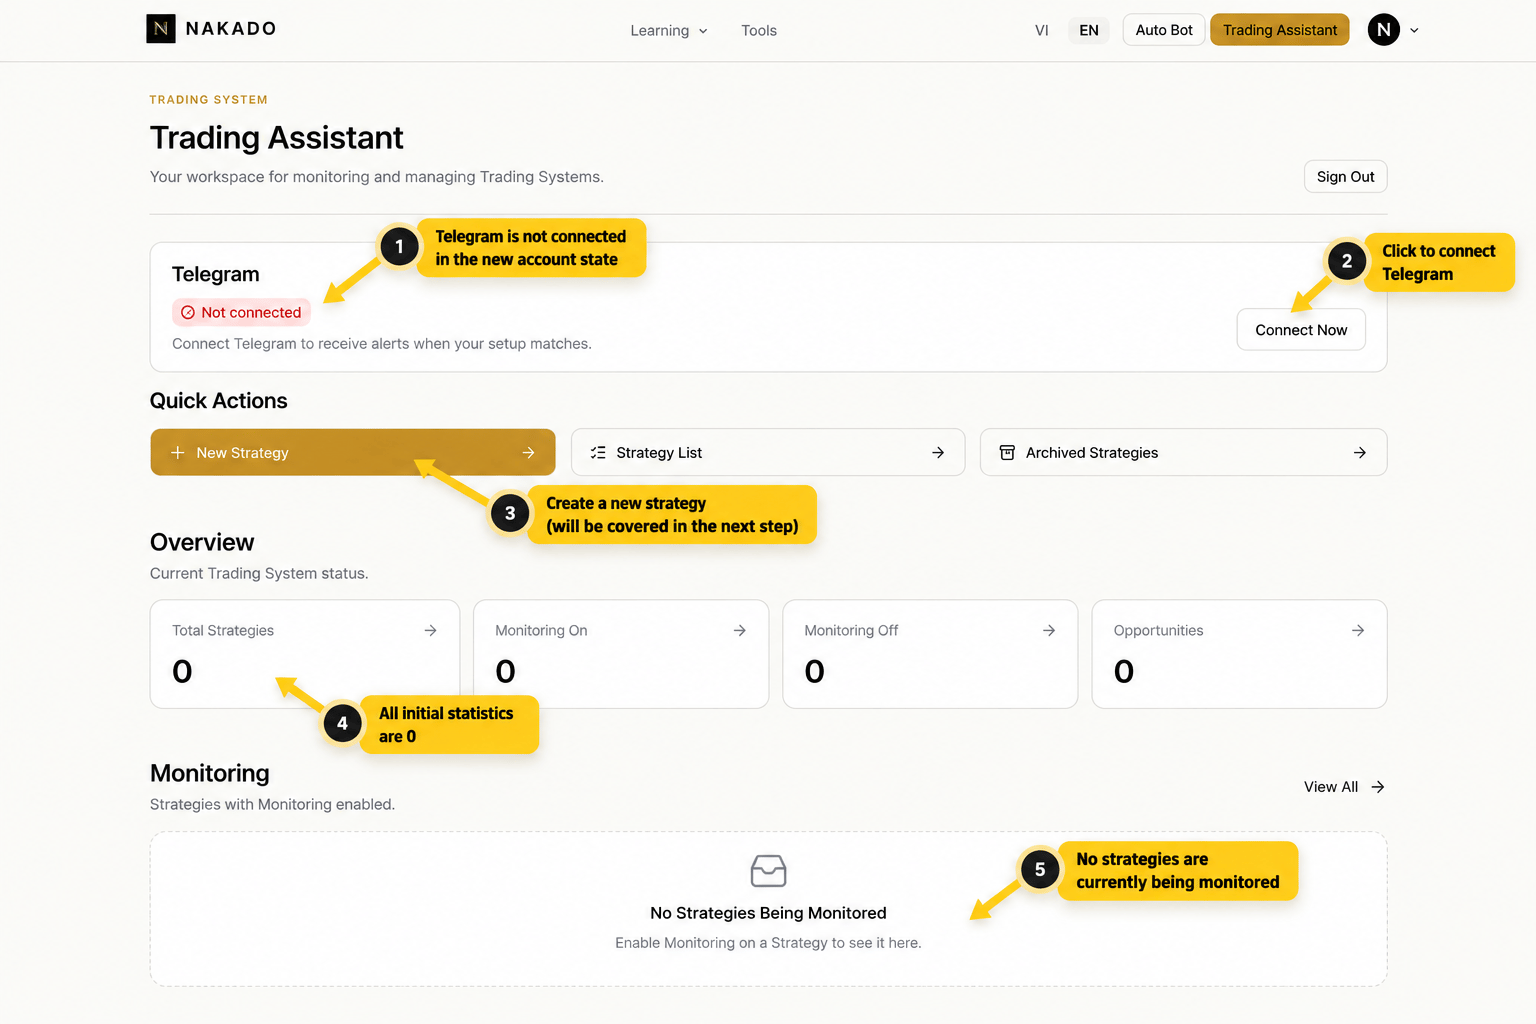Open the Learning dropdown menu

[669, 31]
